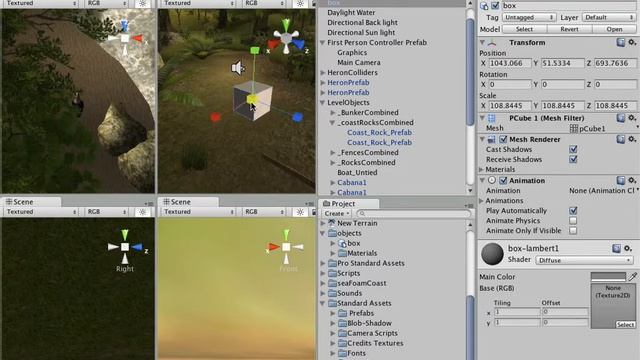Screen dimensions: 640x360
Task: Click yellow center handle of cube gizmo
Action: coord(251,99)
